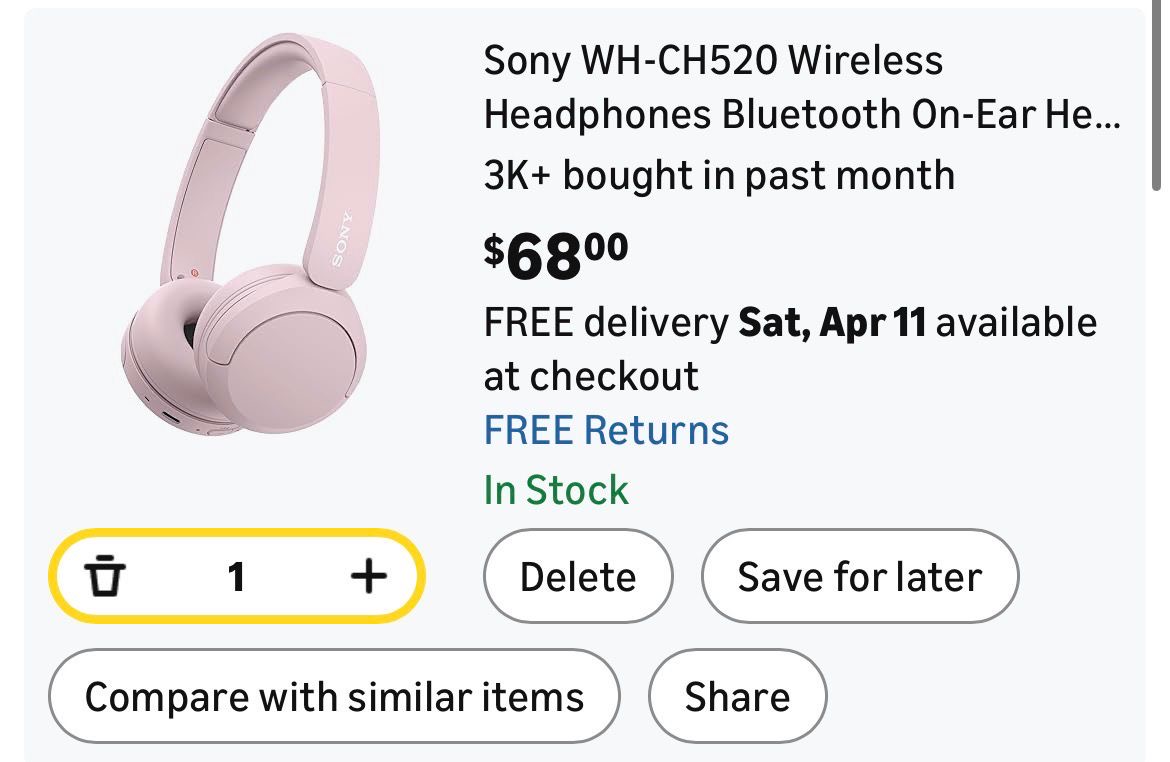Click the quantity number 1

pyautogui.click(x=236, y=576)
